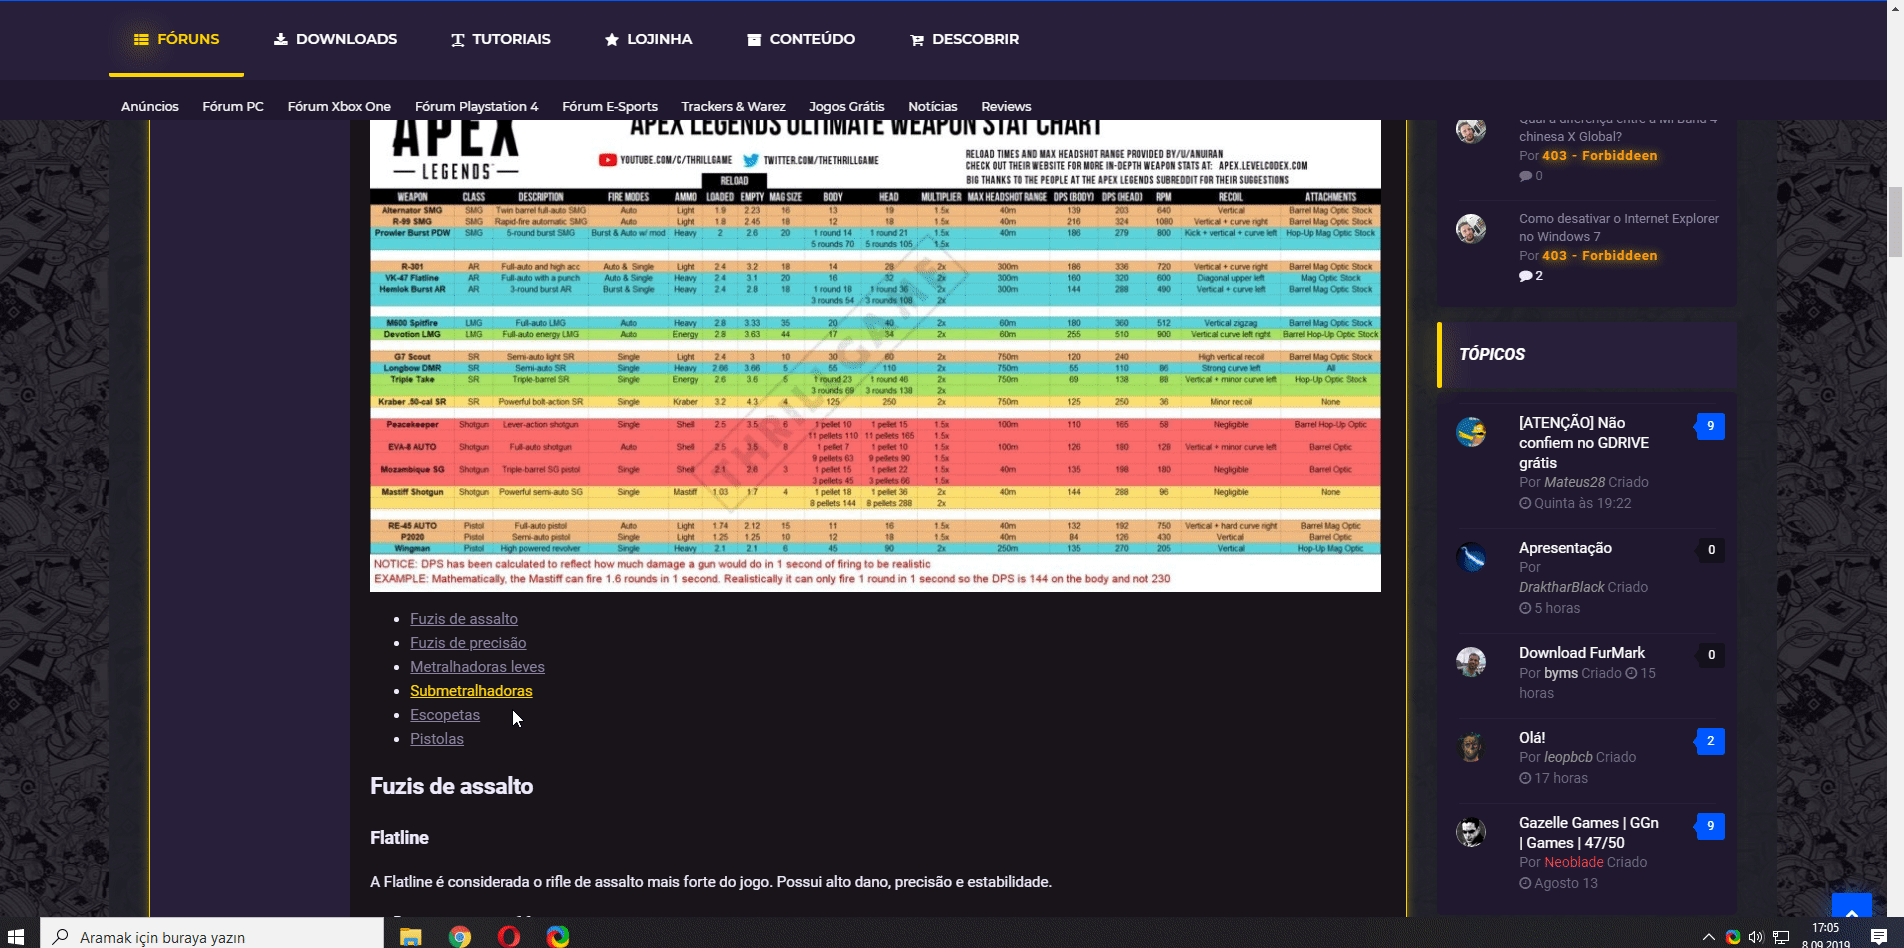Click Mateus28's avatar in Tópicos
Viewport: 1904px width, 948px height.
click(1470, 432)
